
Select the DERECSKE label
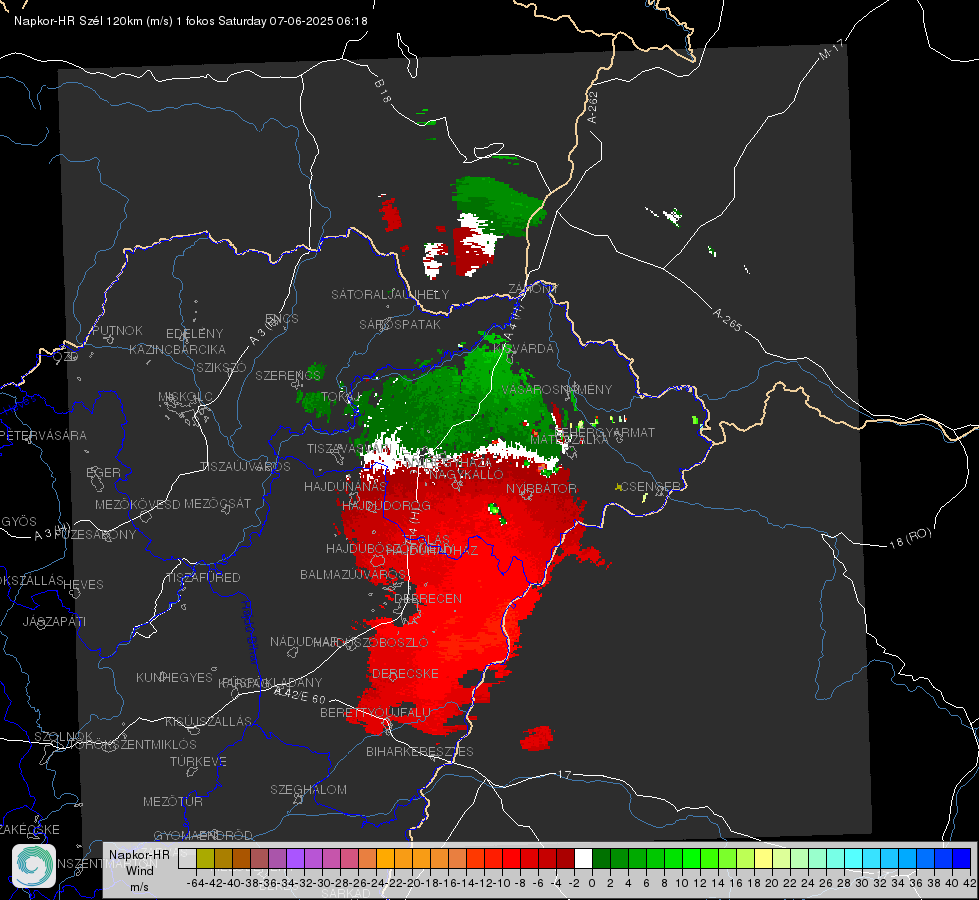[x=405, y=673]
